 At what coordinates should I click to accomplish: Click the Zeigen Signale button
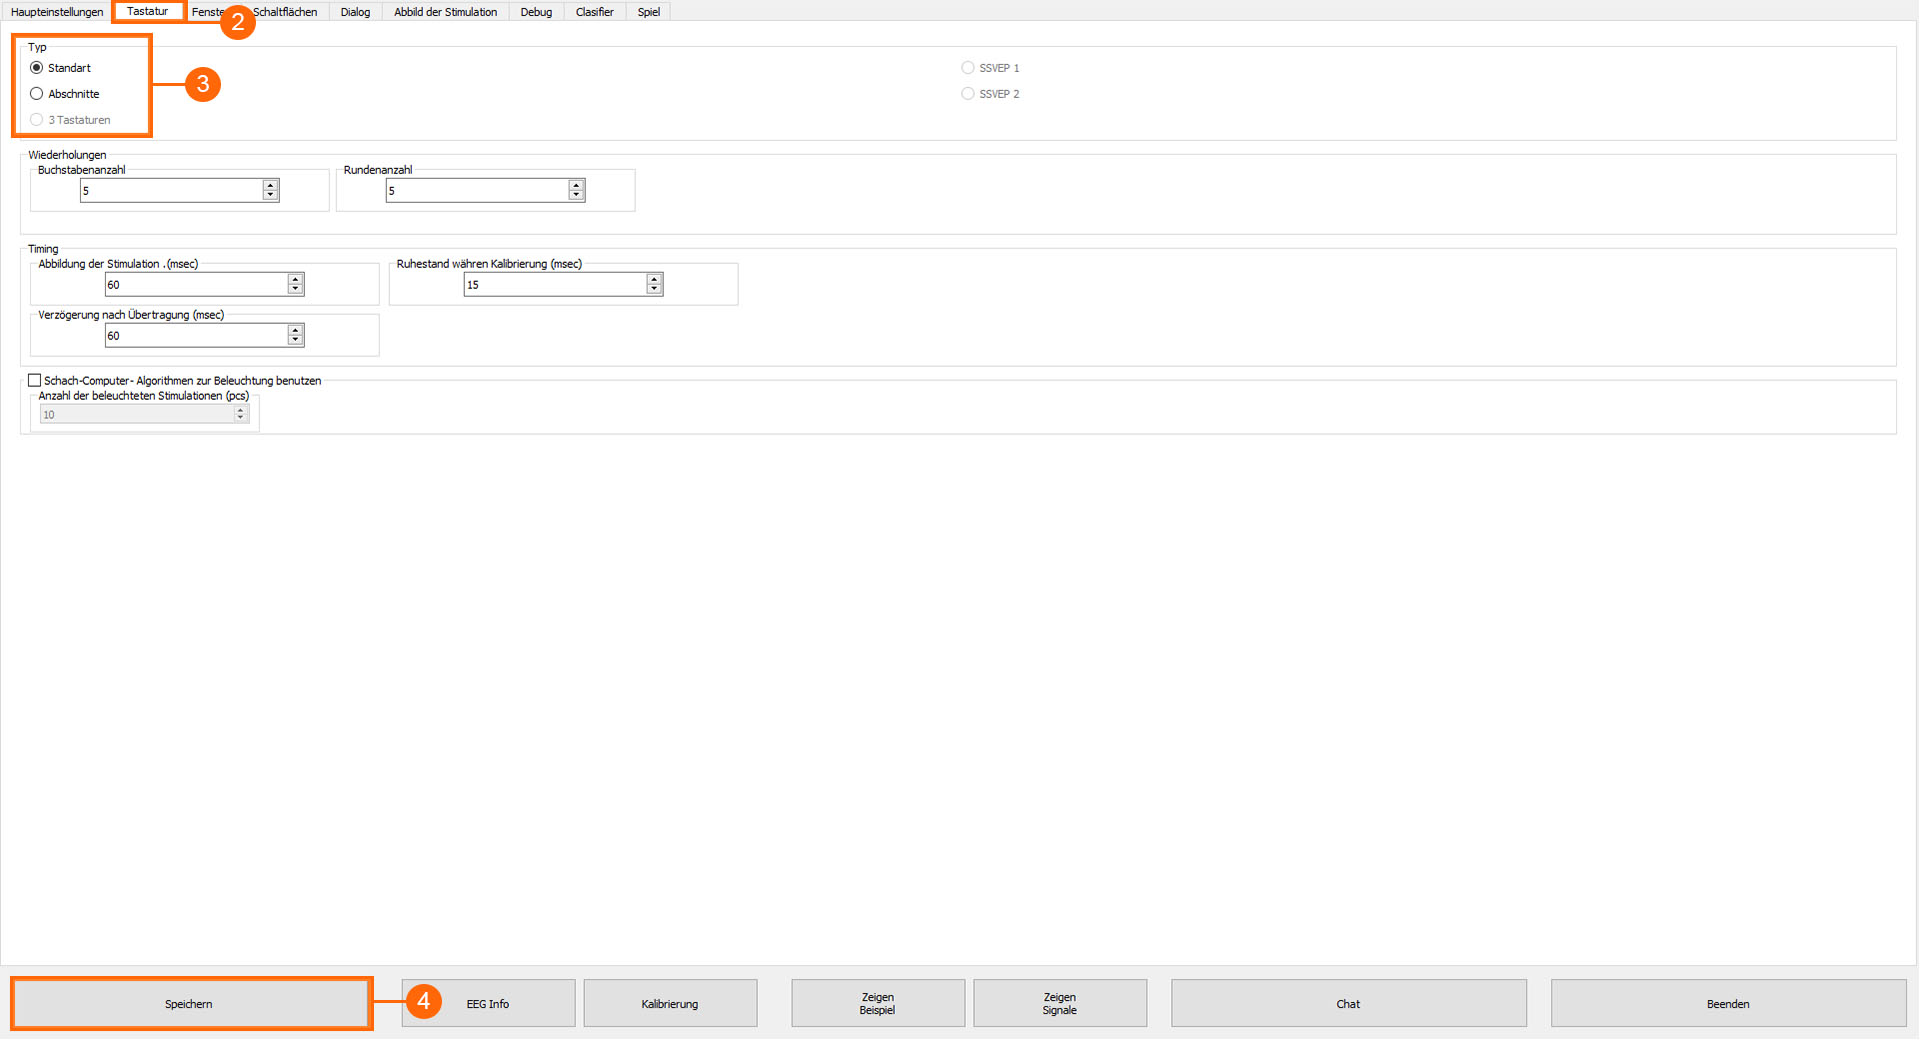point(1060,1004)
